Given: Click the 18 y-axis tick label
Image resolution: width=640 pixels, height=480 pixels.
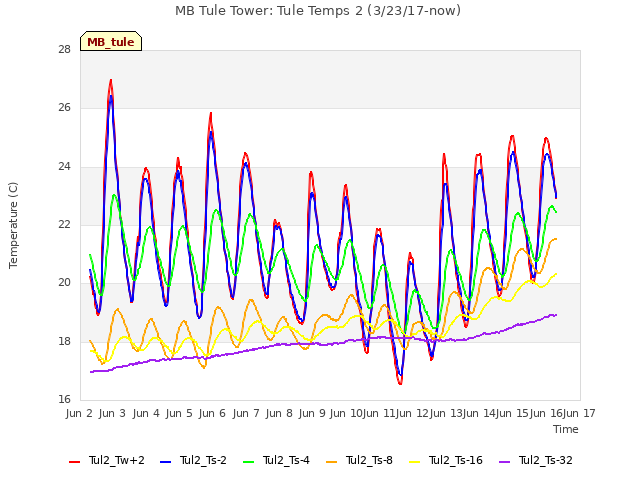Looking at the screenshot, I should click(64, 341).
